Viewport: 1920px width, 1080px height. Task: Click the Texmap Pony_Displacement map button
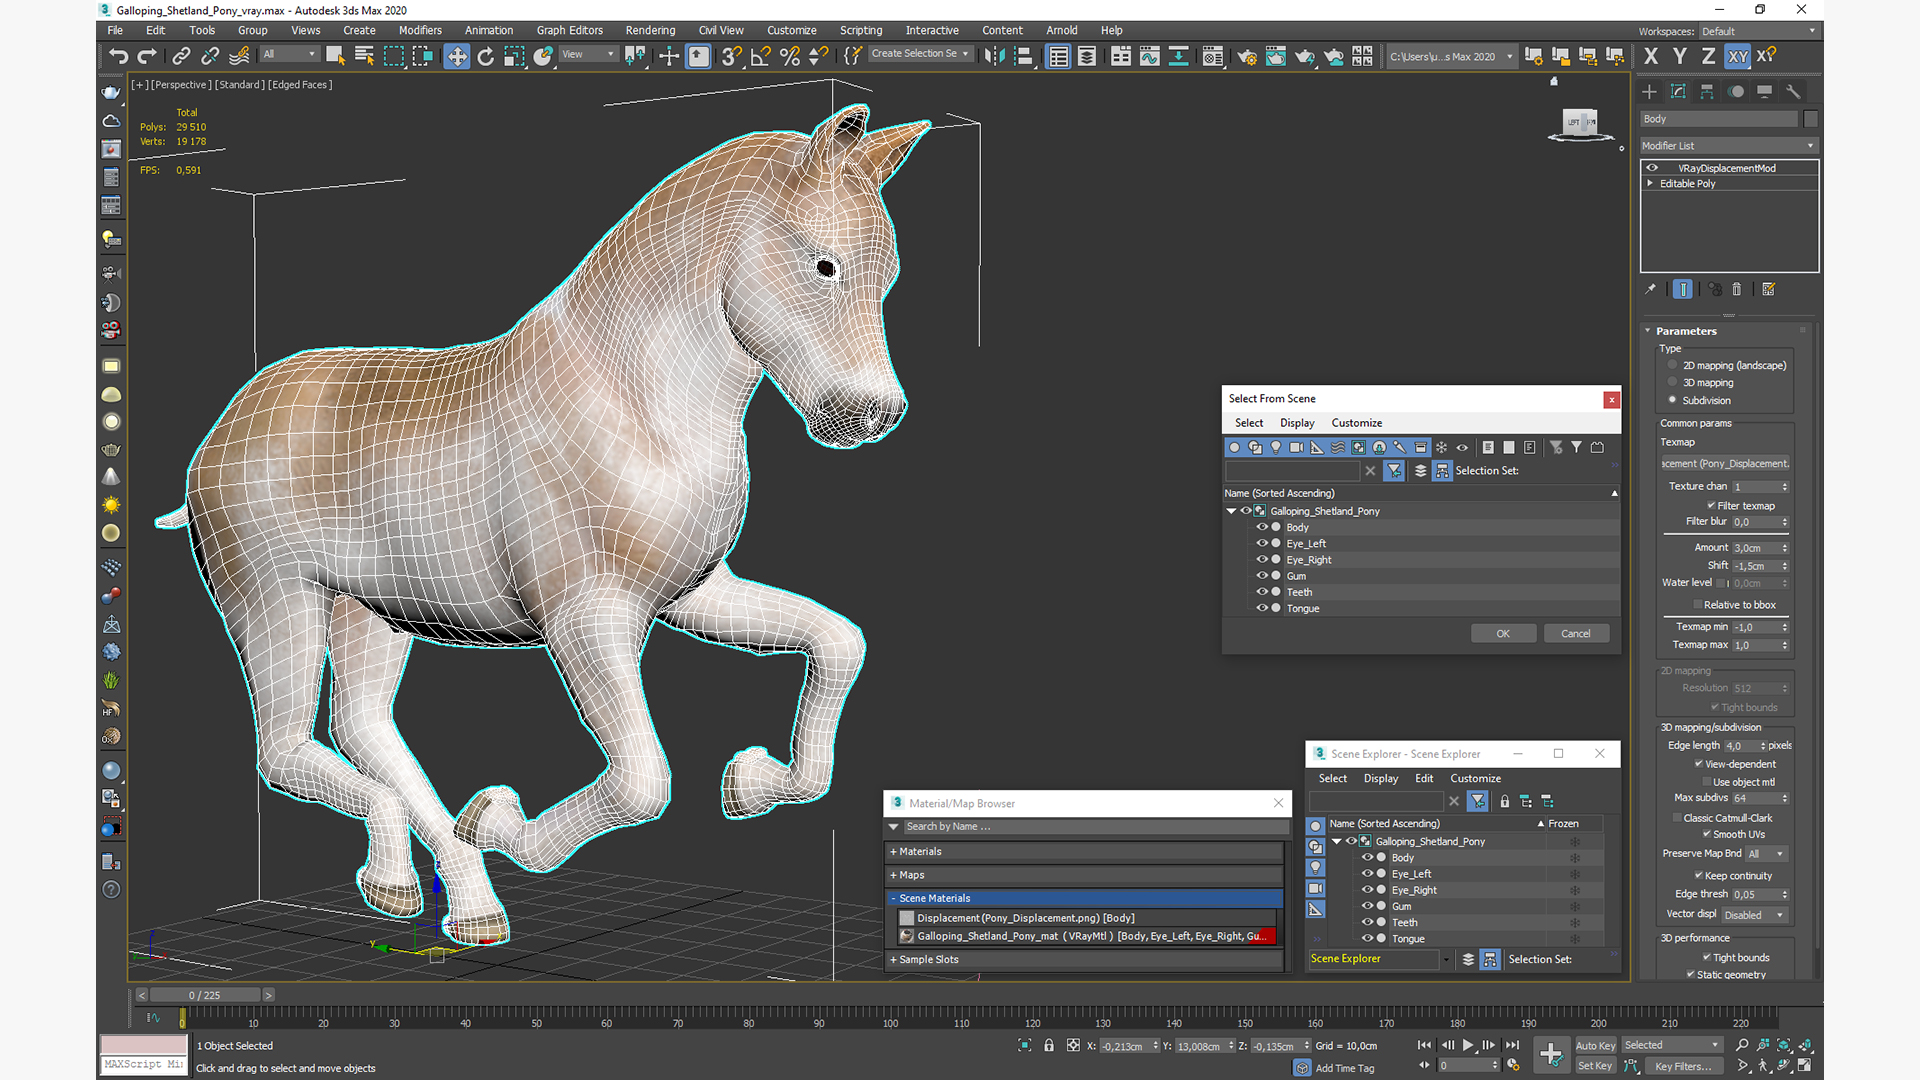(1725, 463)
